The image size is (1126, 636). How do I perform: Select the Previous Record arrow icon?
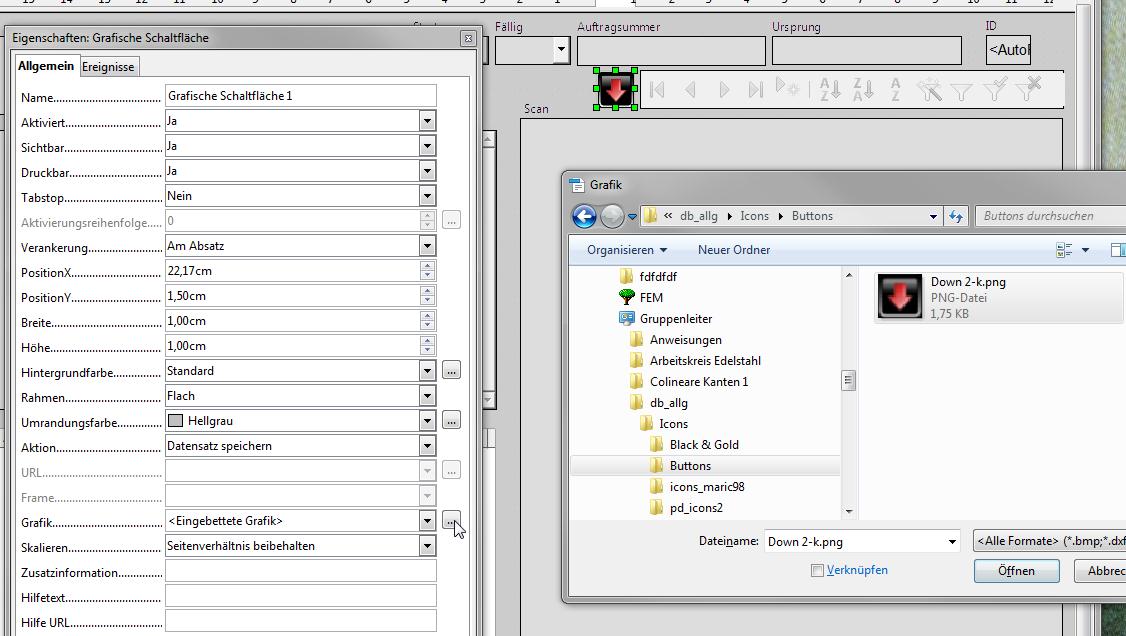(x=689, y=88)
